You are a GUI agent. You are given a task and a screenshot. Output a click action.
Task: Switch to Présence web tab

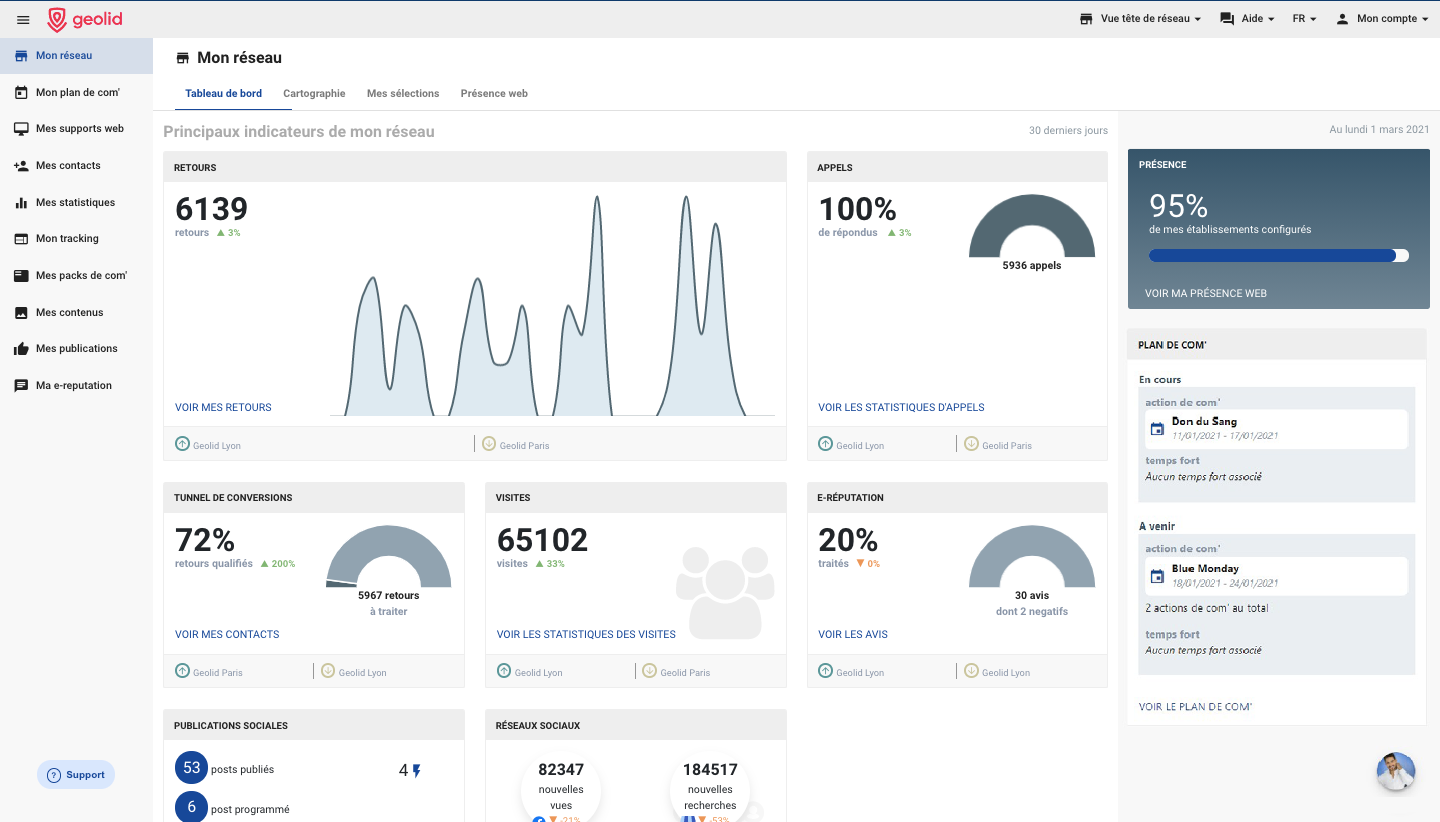coord(494,93)
